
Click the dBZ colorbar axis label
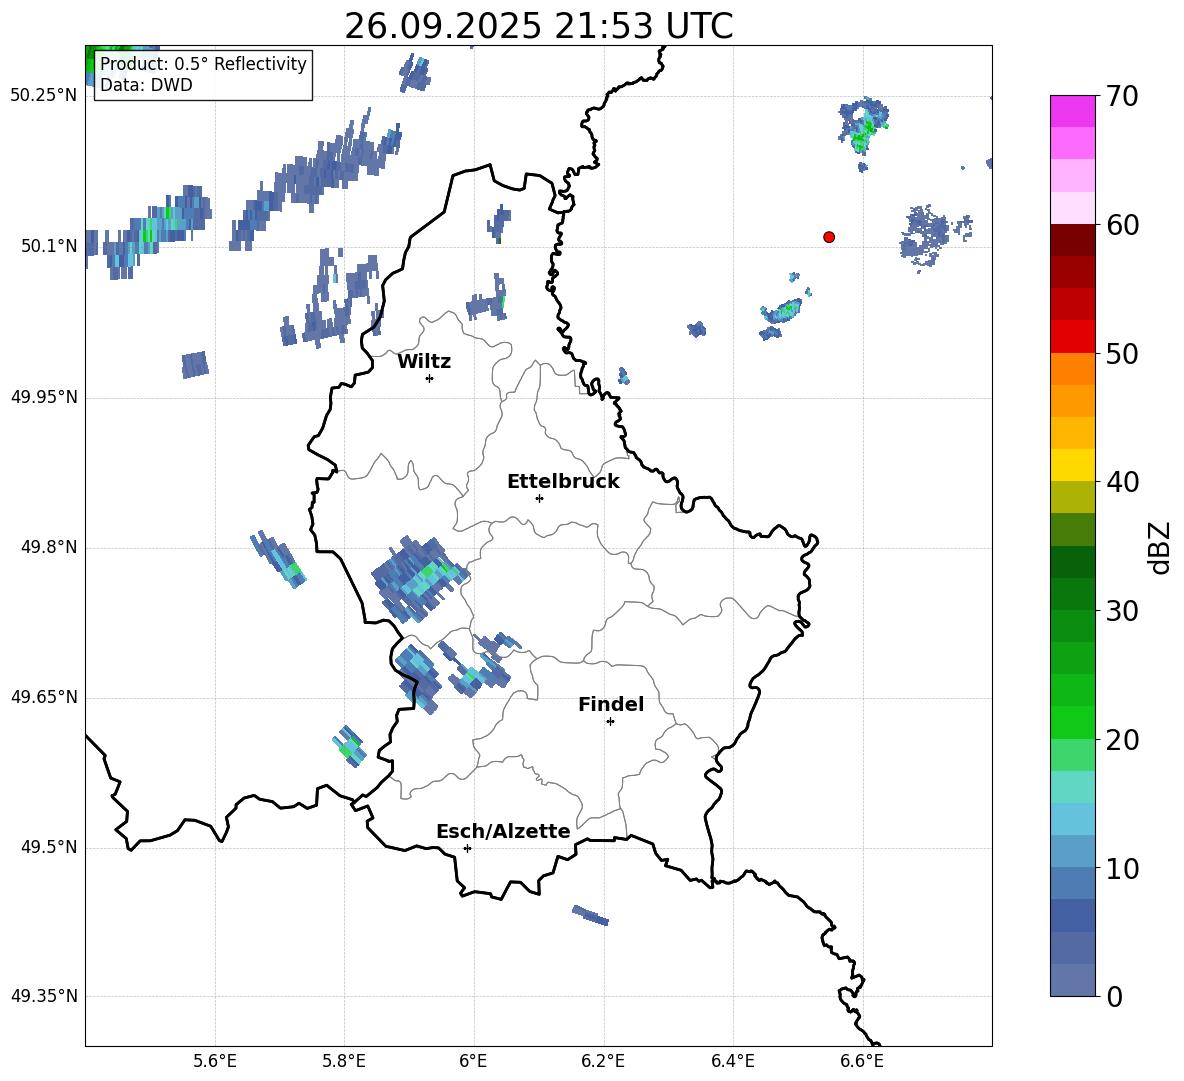[x=1160, y=547]
